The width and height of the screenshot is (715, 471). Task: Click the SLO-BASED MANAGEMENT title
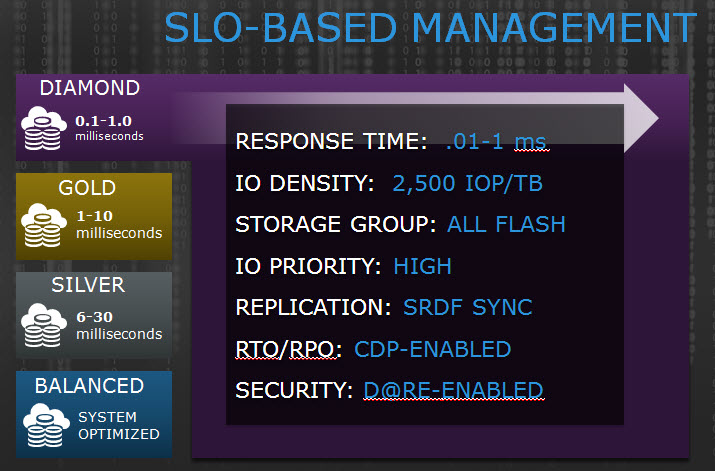(x=430, y=28)
